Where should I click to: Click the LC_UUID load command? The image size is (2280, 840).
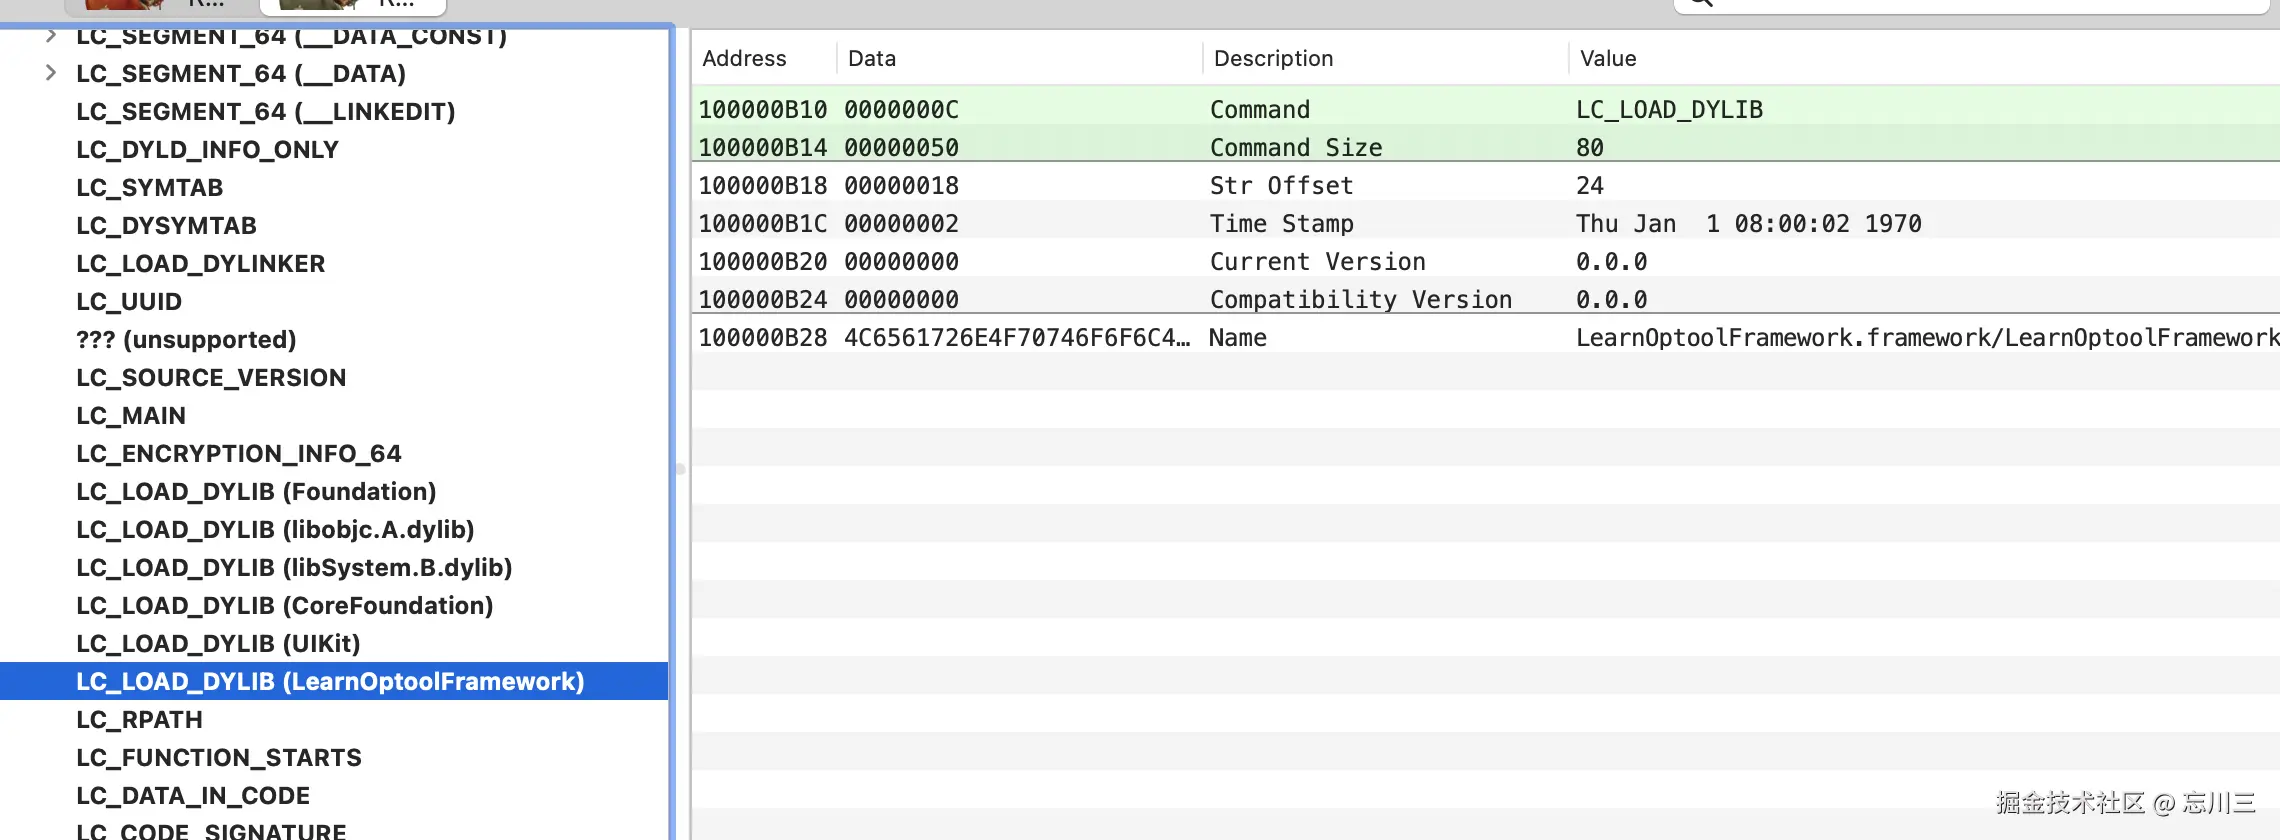129,302
